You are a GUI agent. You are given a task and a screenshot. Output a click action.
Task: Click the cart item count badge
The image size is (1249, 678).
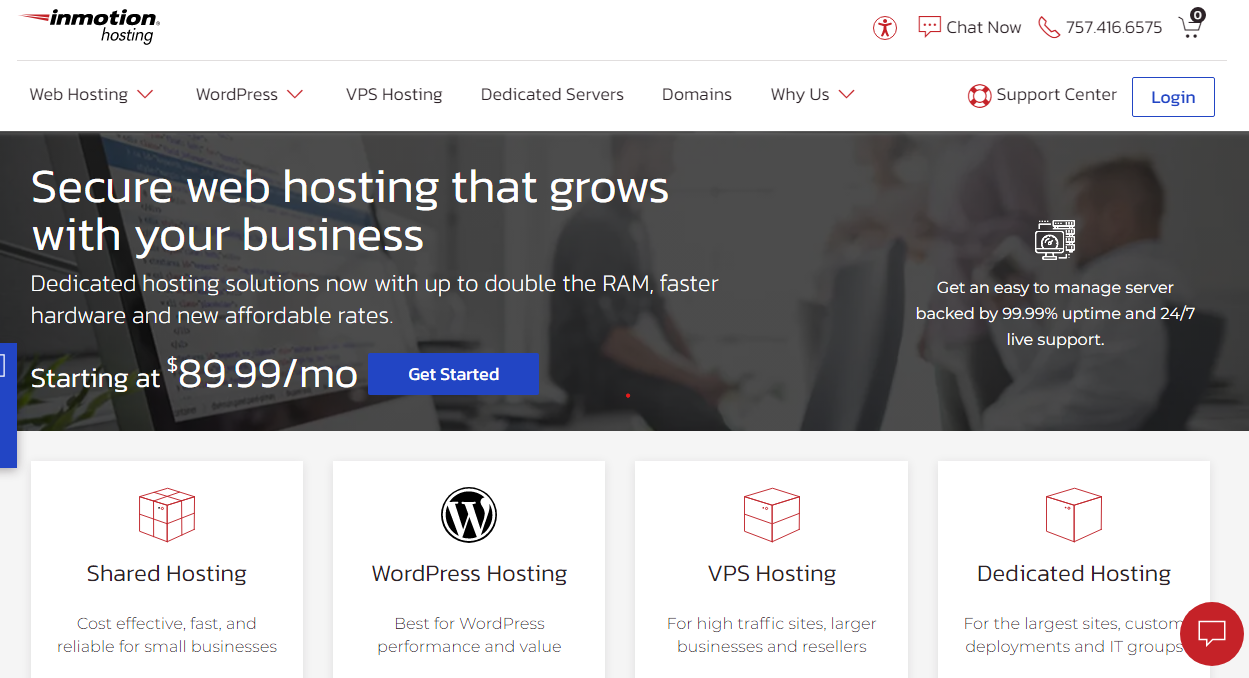1198,15
